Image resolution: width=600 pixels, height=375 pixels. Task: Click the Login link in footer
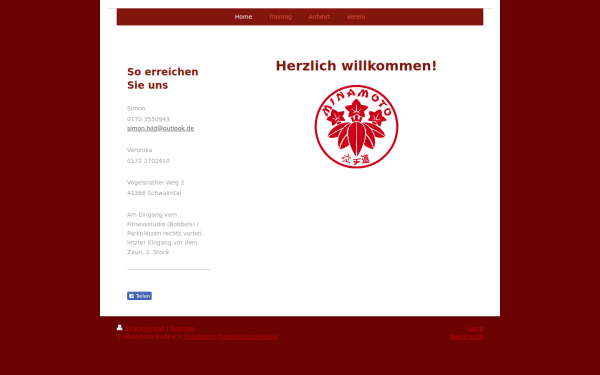pyautogui.click(x=475, y=329)
